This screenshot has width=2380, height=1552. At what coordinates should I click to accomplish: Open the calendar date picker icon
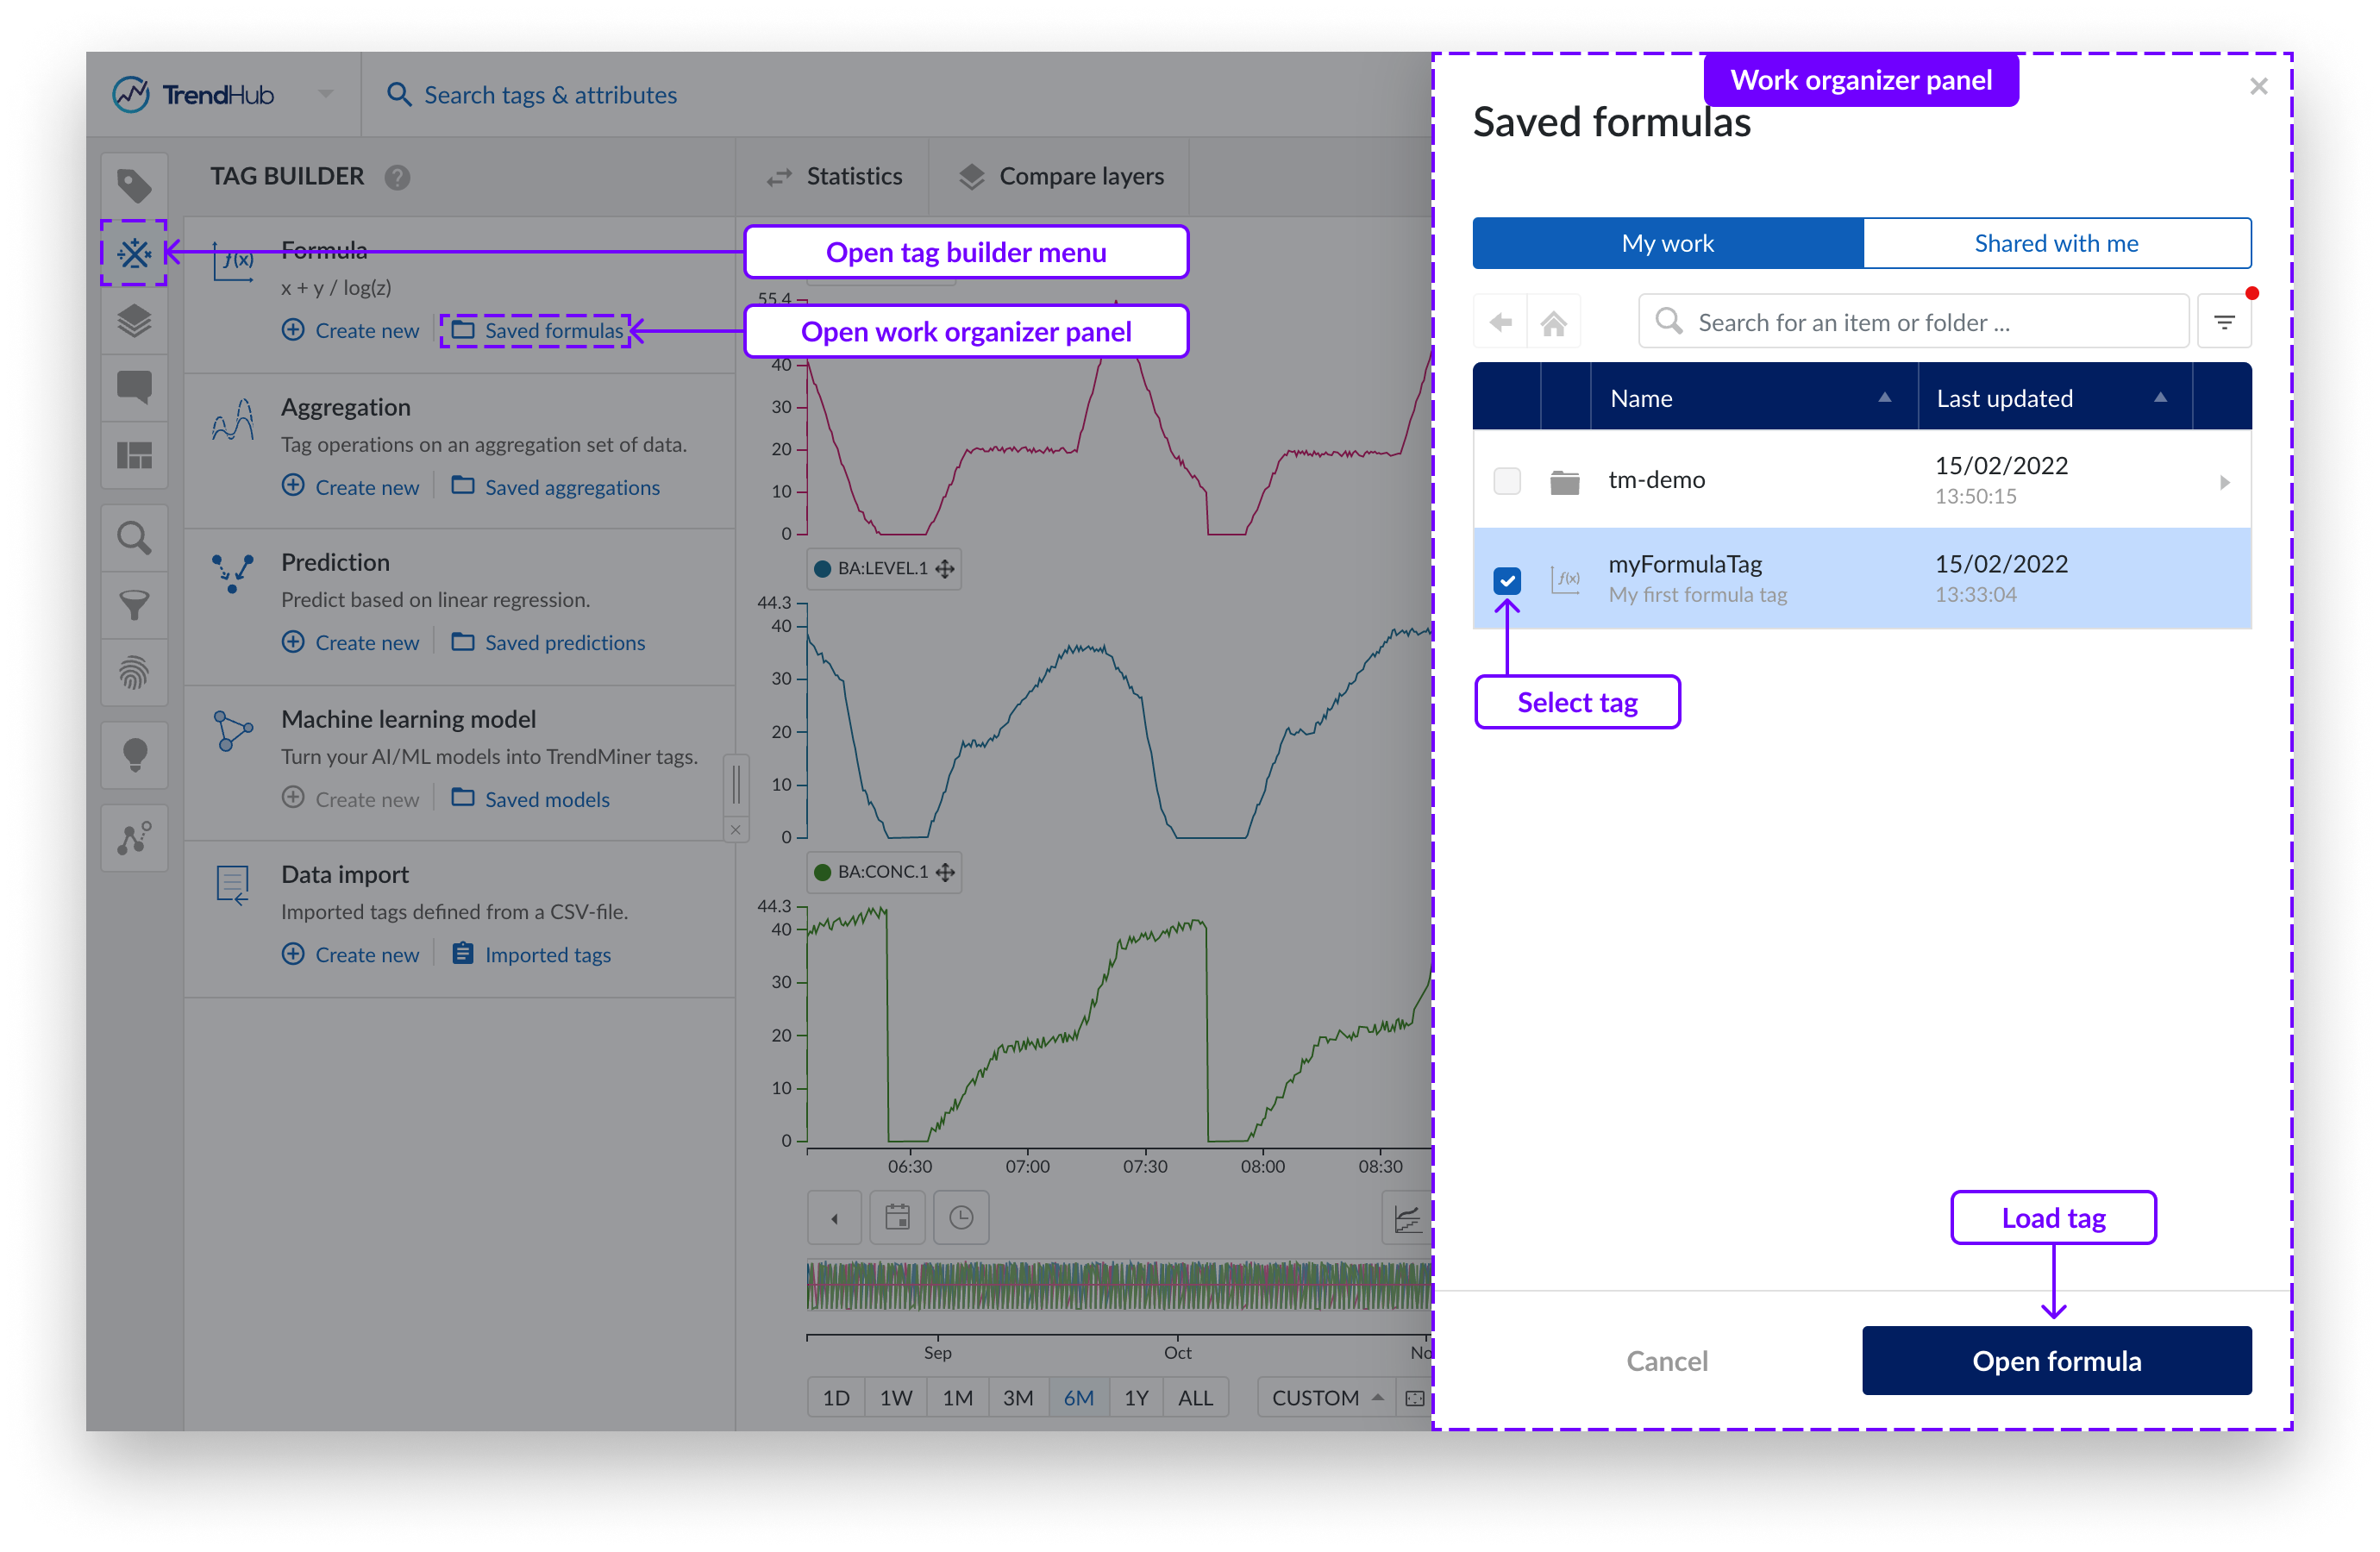point(897,1218)
